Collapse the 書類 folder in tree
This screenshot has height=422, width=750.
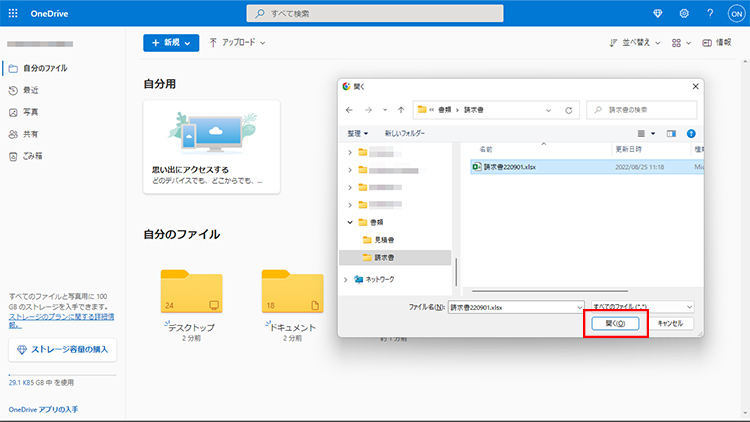tap(349, 222)
